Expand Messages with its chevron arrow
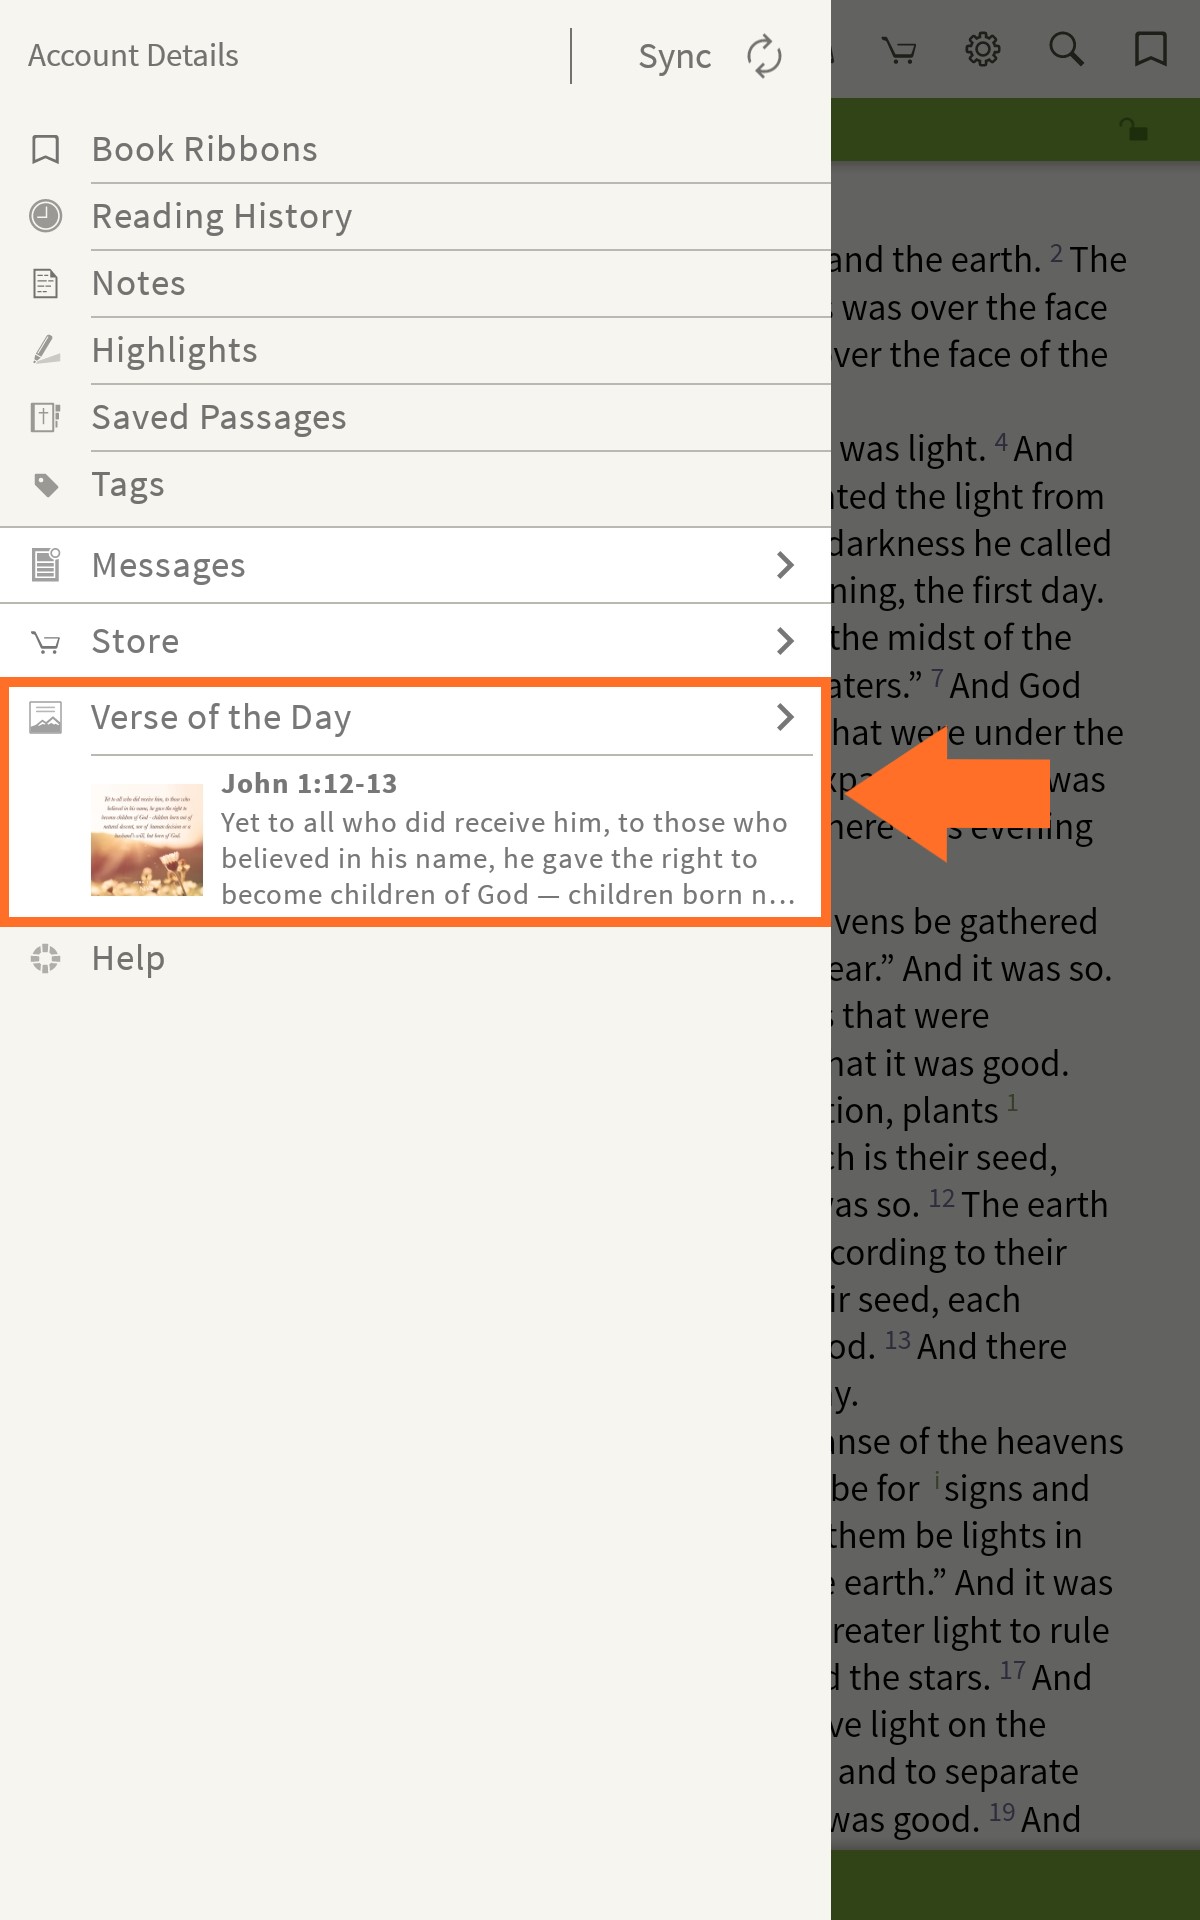Viewport: 1200px width, 1920px height. (785, 565)
